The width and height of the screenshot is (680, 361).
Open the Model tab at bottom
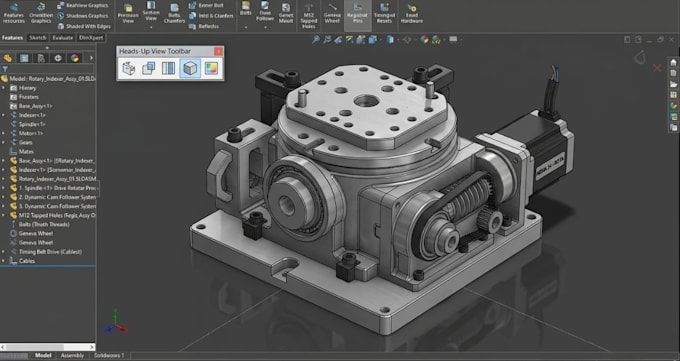point(43,355)
